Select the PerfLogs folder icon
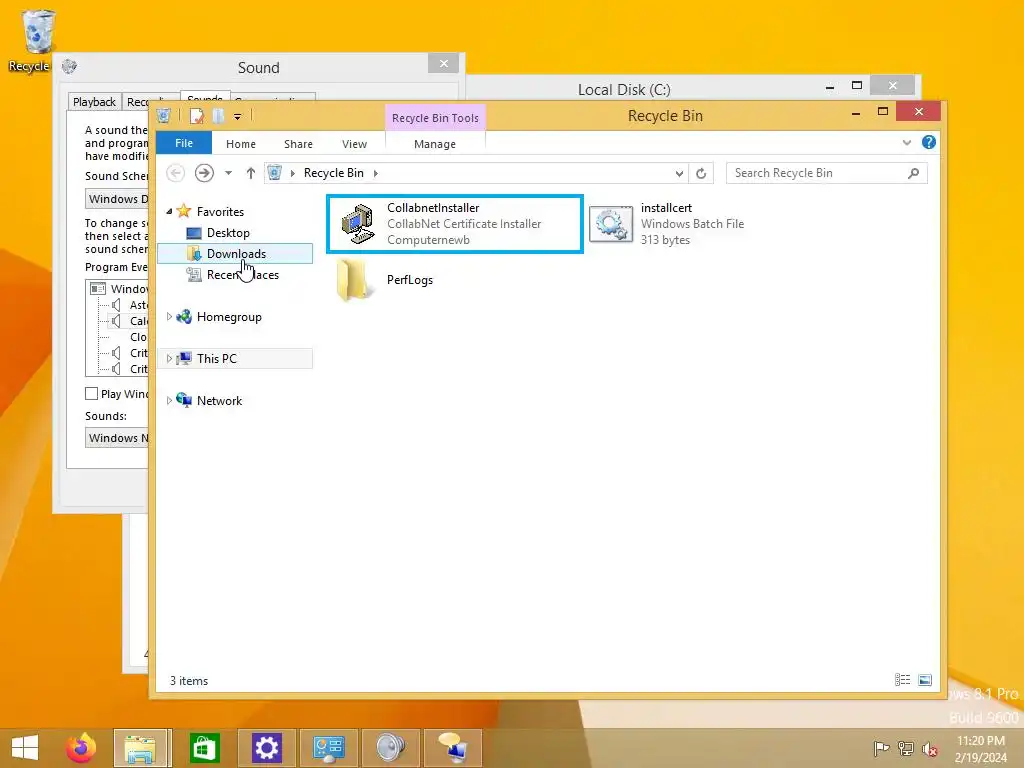The height and width of the screenshot is (768, 1024). pos(355,280)
